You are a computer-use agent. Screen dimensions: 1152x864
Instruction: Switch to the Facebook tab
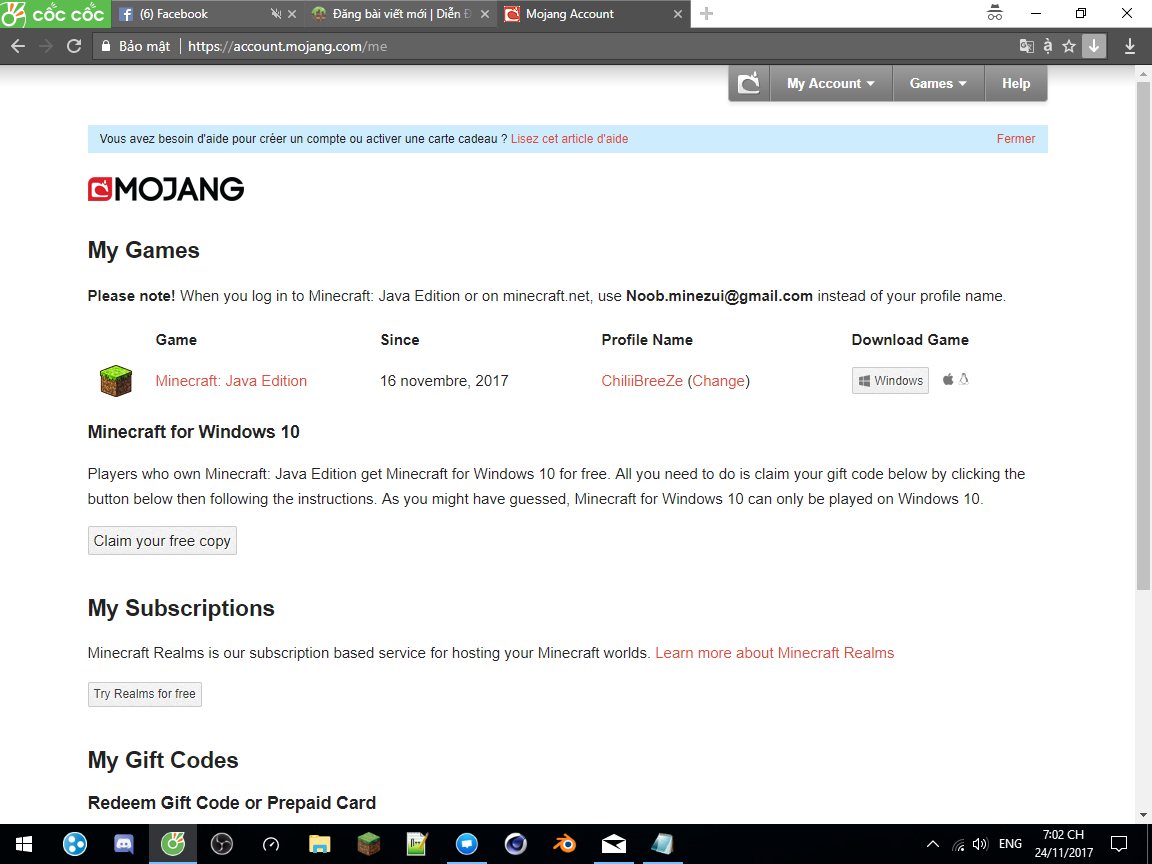pyautogui.click(x=191, y=14)
